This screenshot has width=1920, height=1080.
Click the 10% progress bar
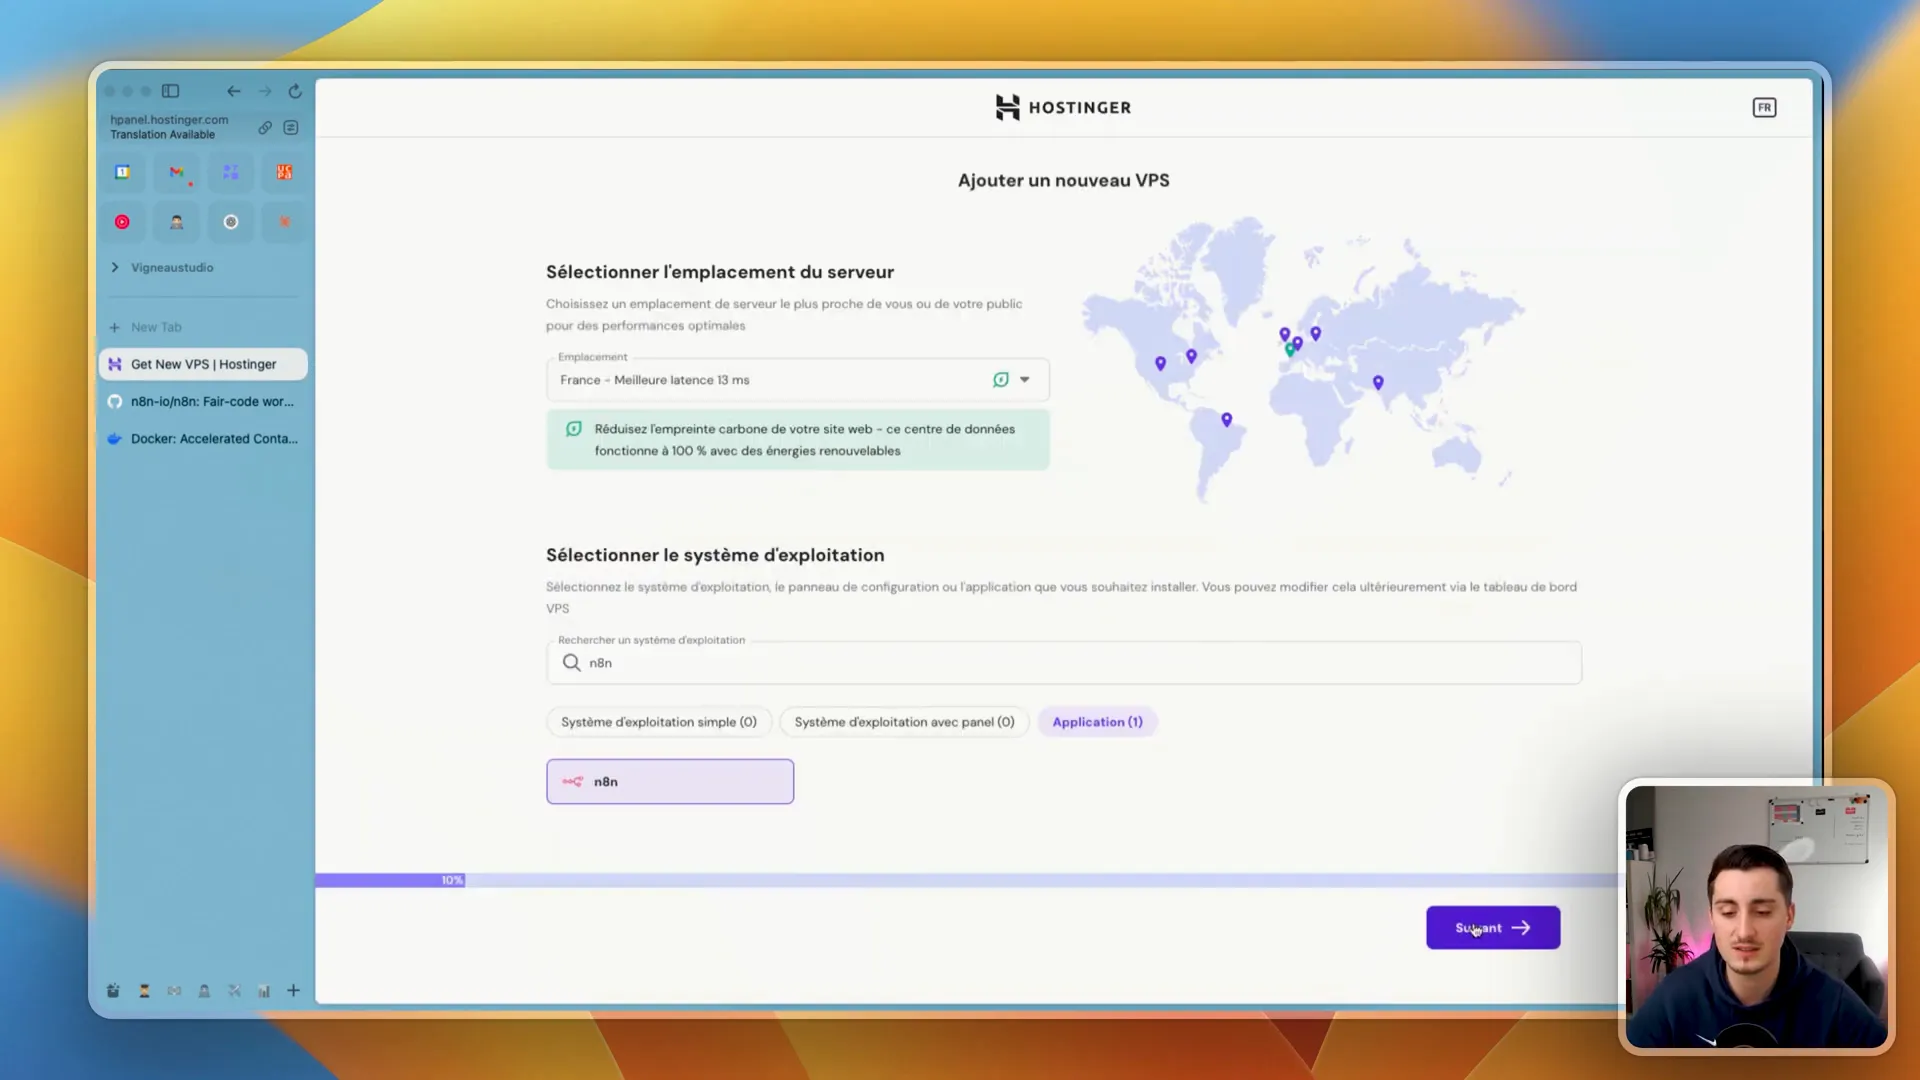pos(391,880)
